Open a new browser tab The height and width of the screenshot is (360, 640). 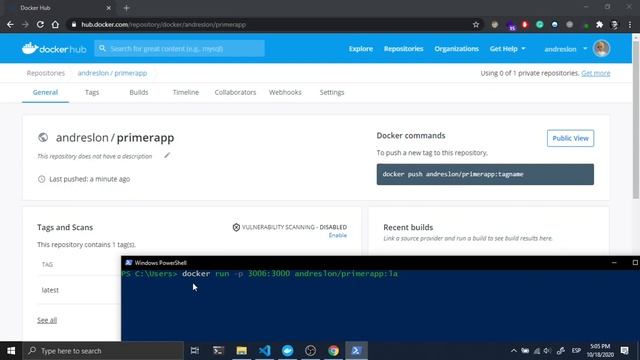[x=126, y=8]
